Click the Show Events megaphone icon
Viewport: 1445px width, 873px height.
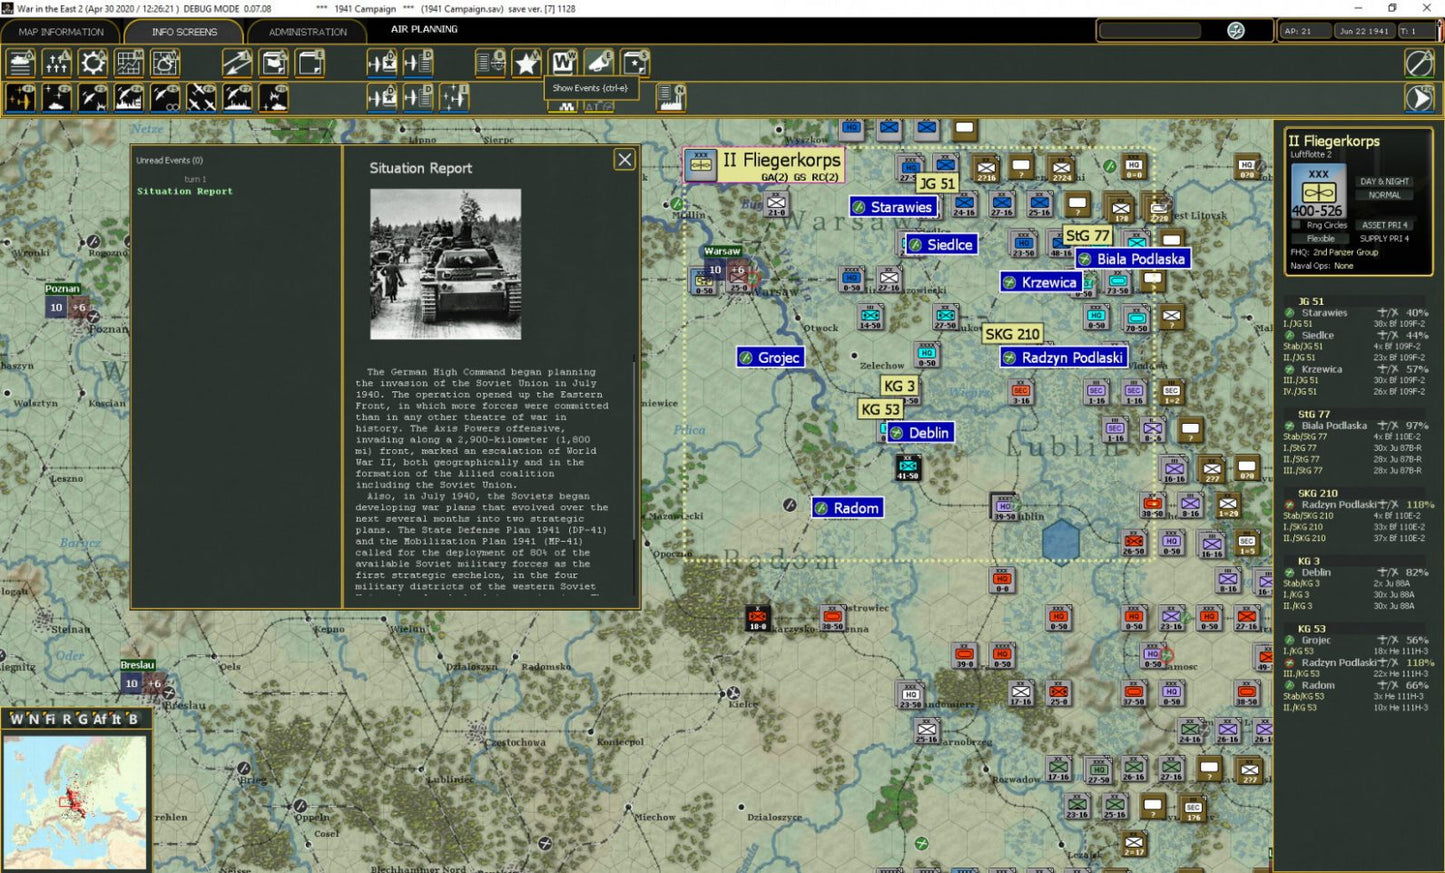click(599, 63)
